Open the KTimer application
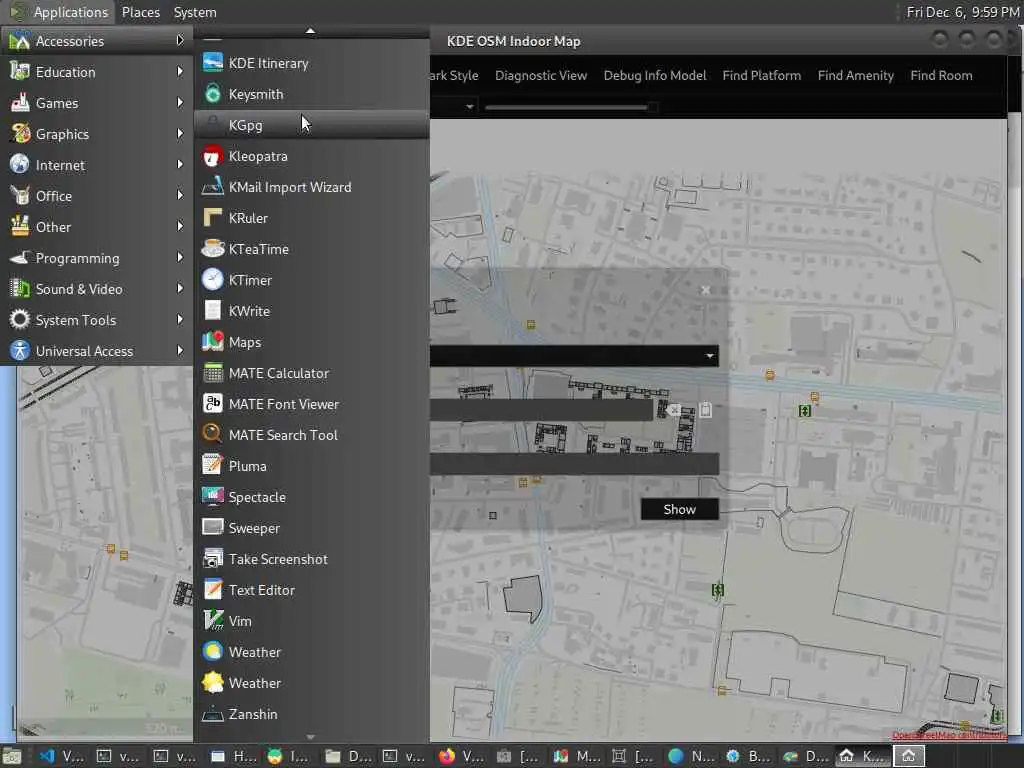Screen dimensions: 1024x768 [312, 280]
